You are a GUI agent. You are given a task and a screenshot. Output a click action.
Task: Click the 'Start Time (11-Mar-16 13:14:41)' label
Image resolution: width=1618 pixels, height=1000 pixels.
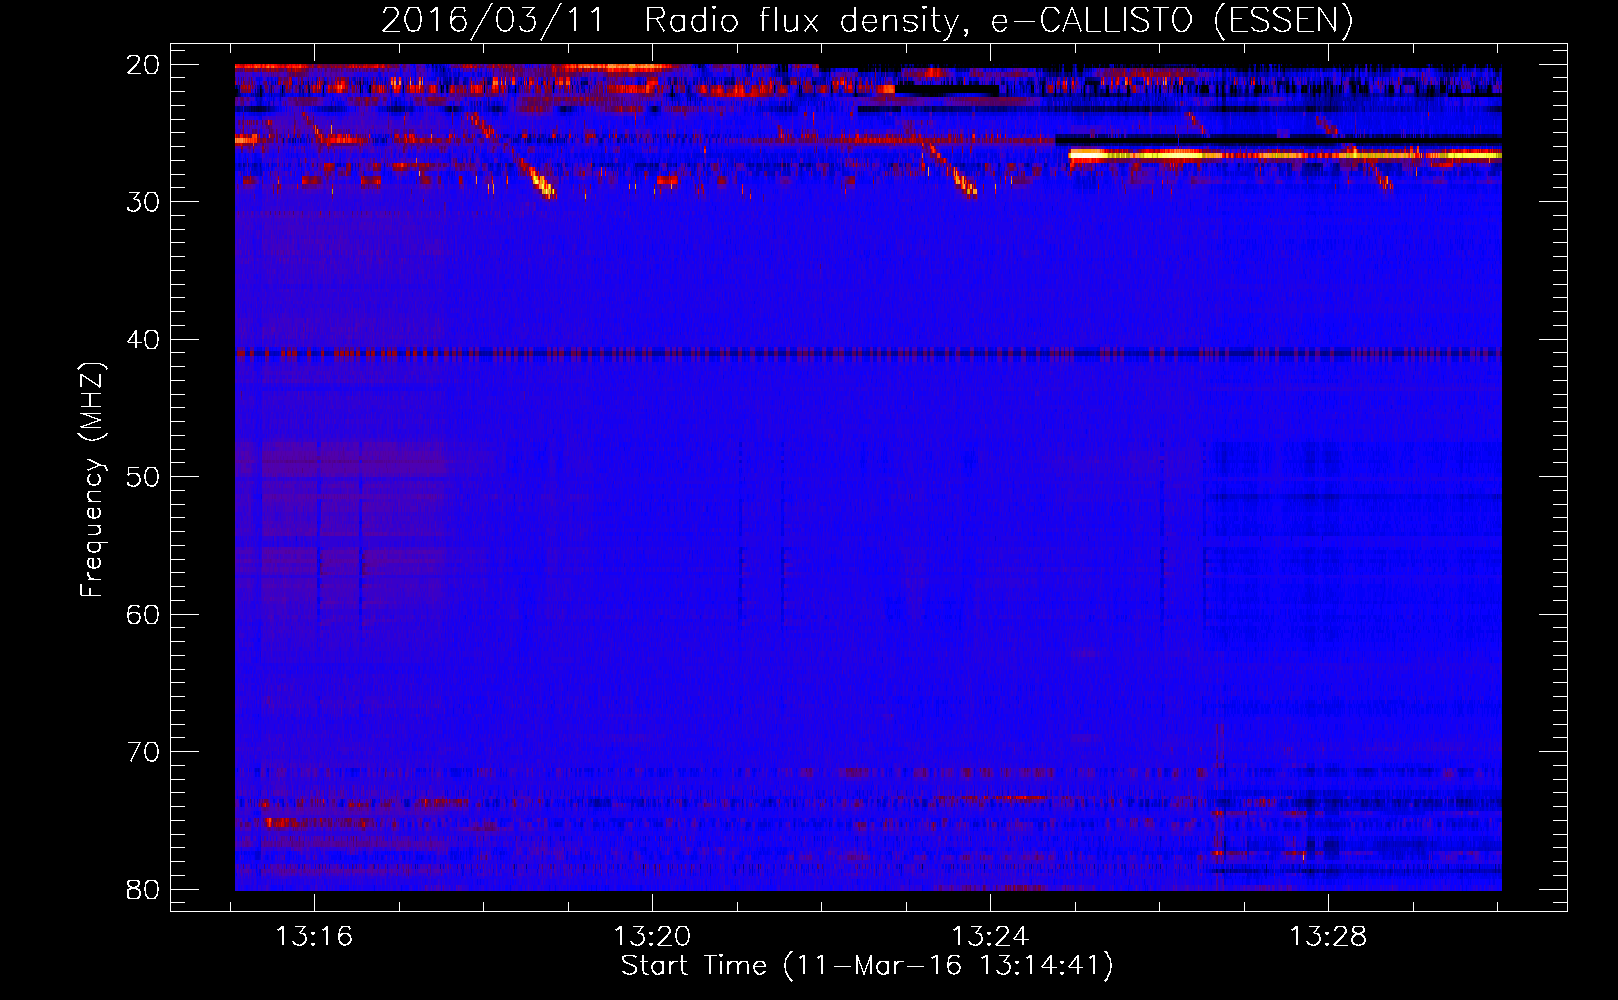click(x=867, y=966)
